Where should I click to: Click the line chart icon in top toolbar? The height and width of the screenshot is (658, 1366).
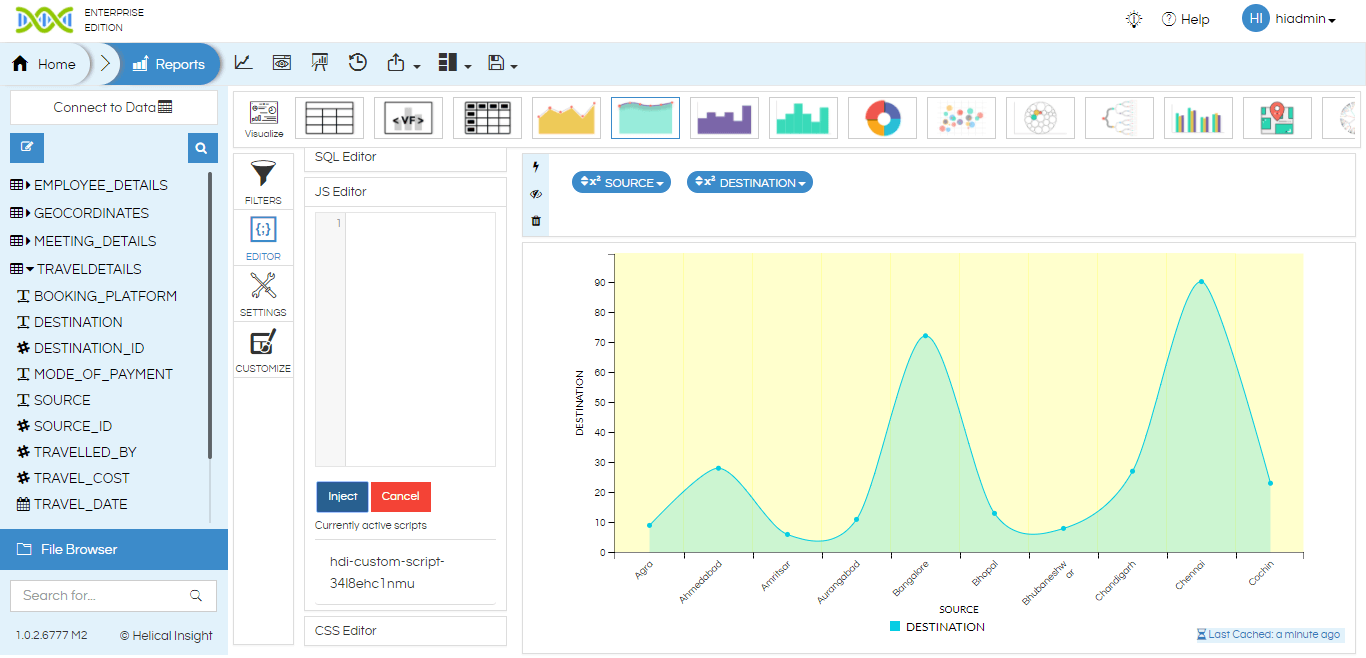pos(243,62)
